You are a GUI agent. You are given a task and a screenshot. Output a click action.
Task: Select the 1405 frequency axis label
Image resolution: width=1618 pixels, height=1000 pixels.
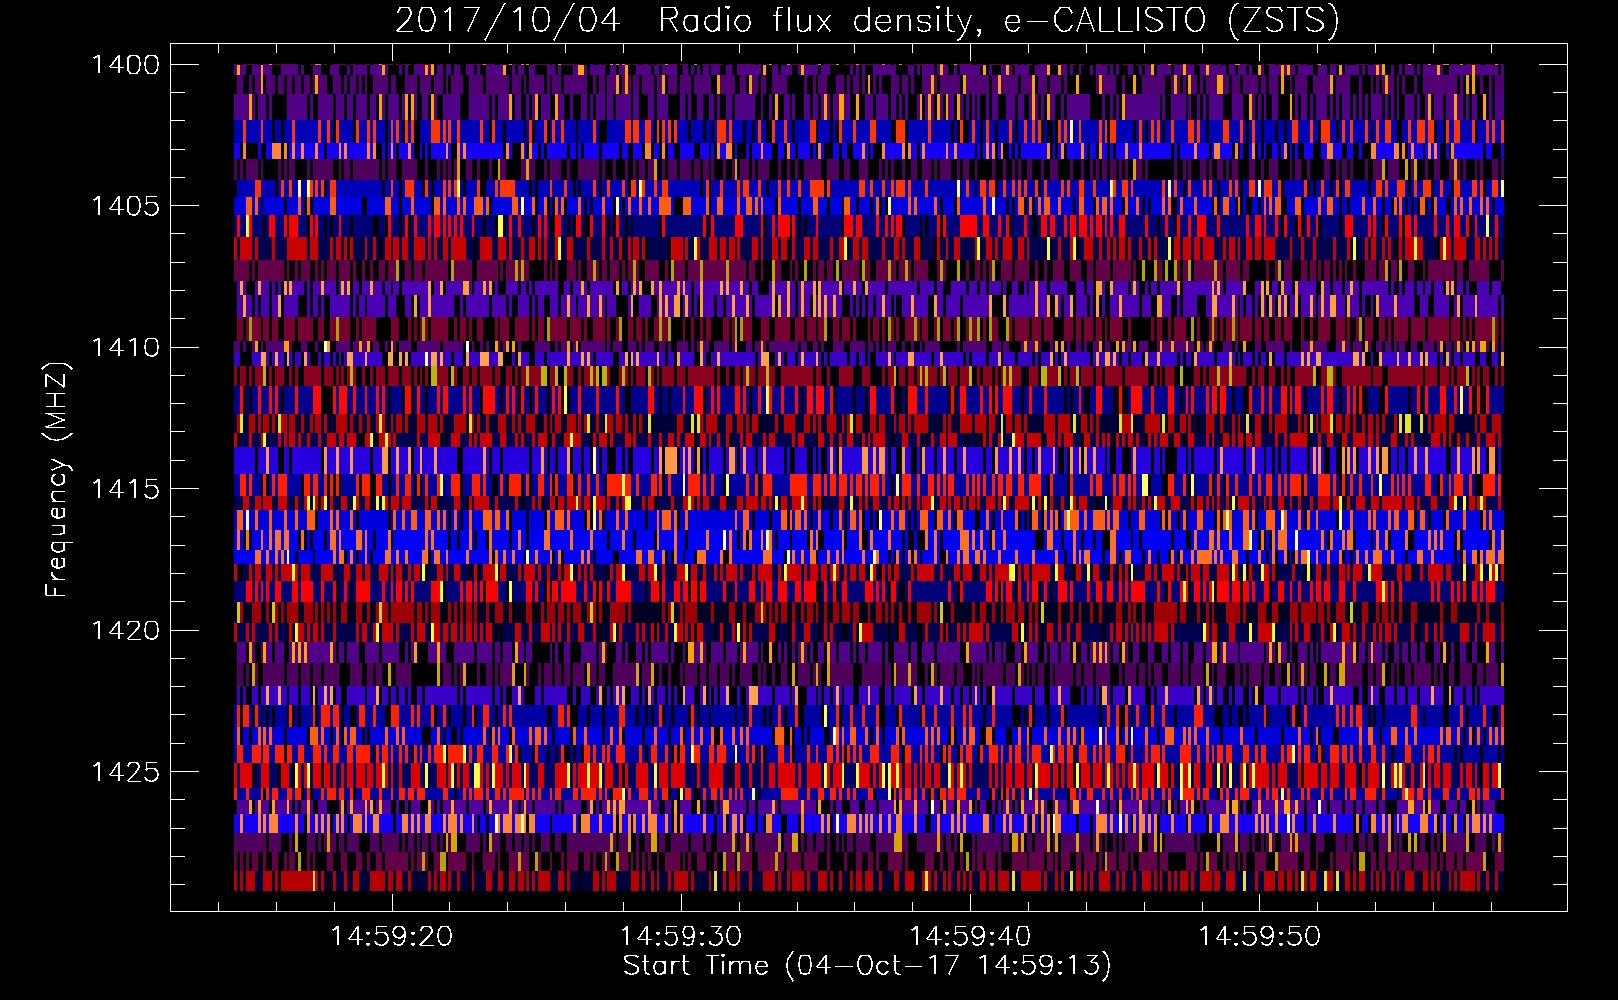tap(125, 206)
